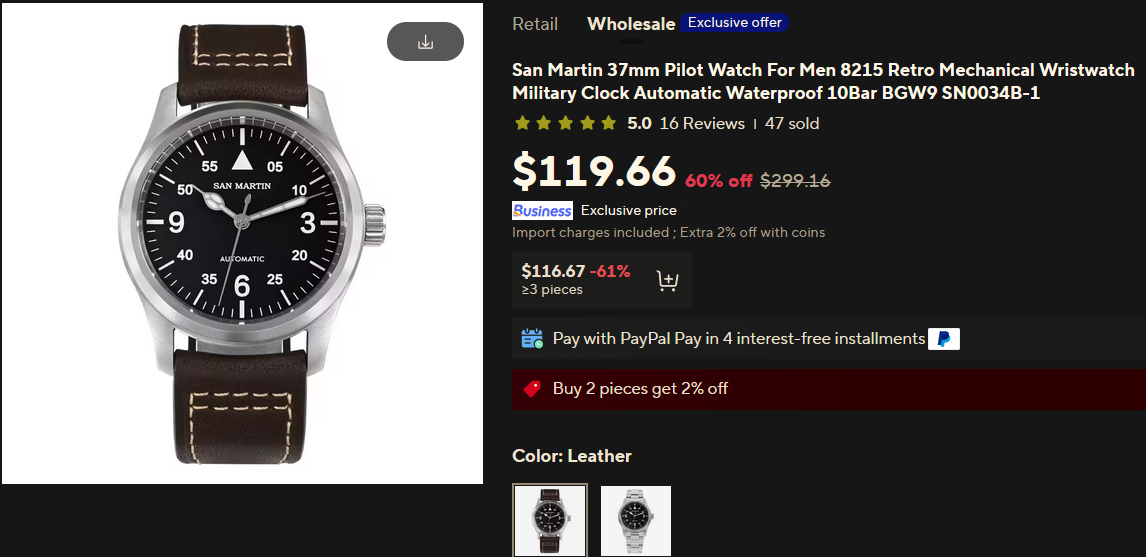Click the calendar installments icon
The width and height of the screenshot is (1146, 557).
click(532, 339)
